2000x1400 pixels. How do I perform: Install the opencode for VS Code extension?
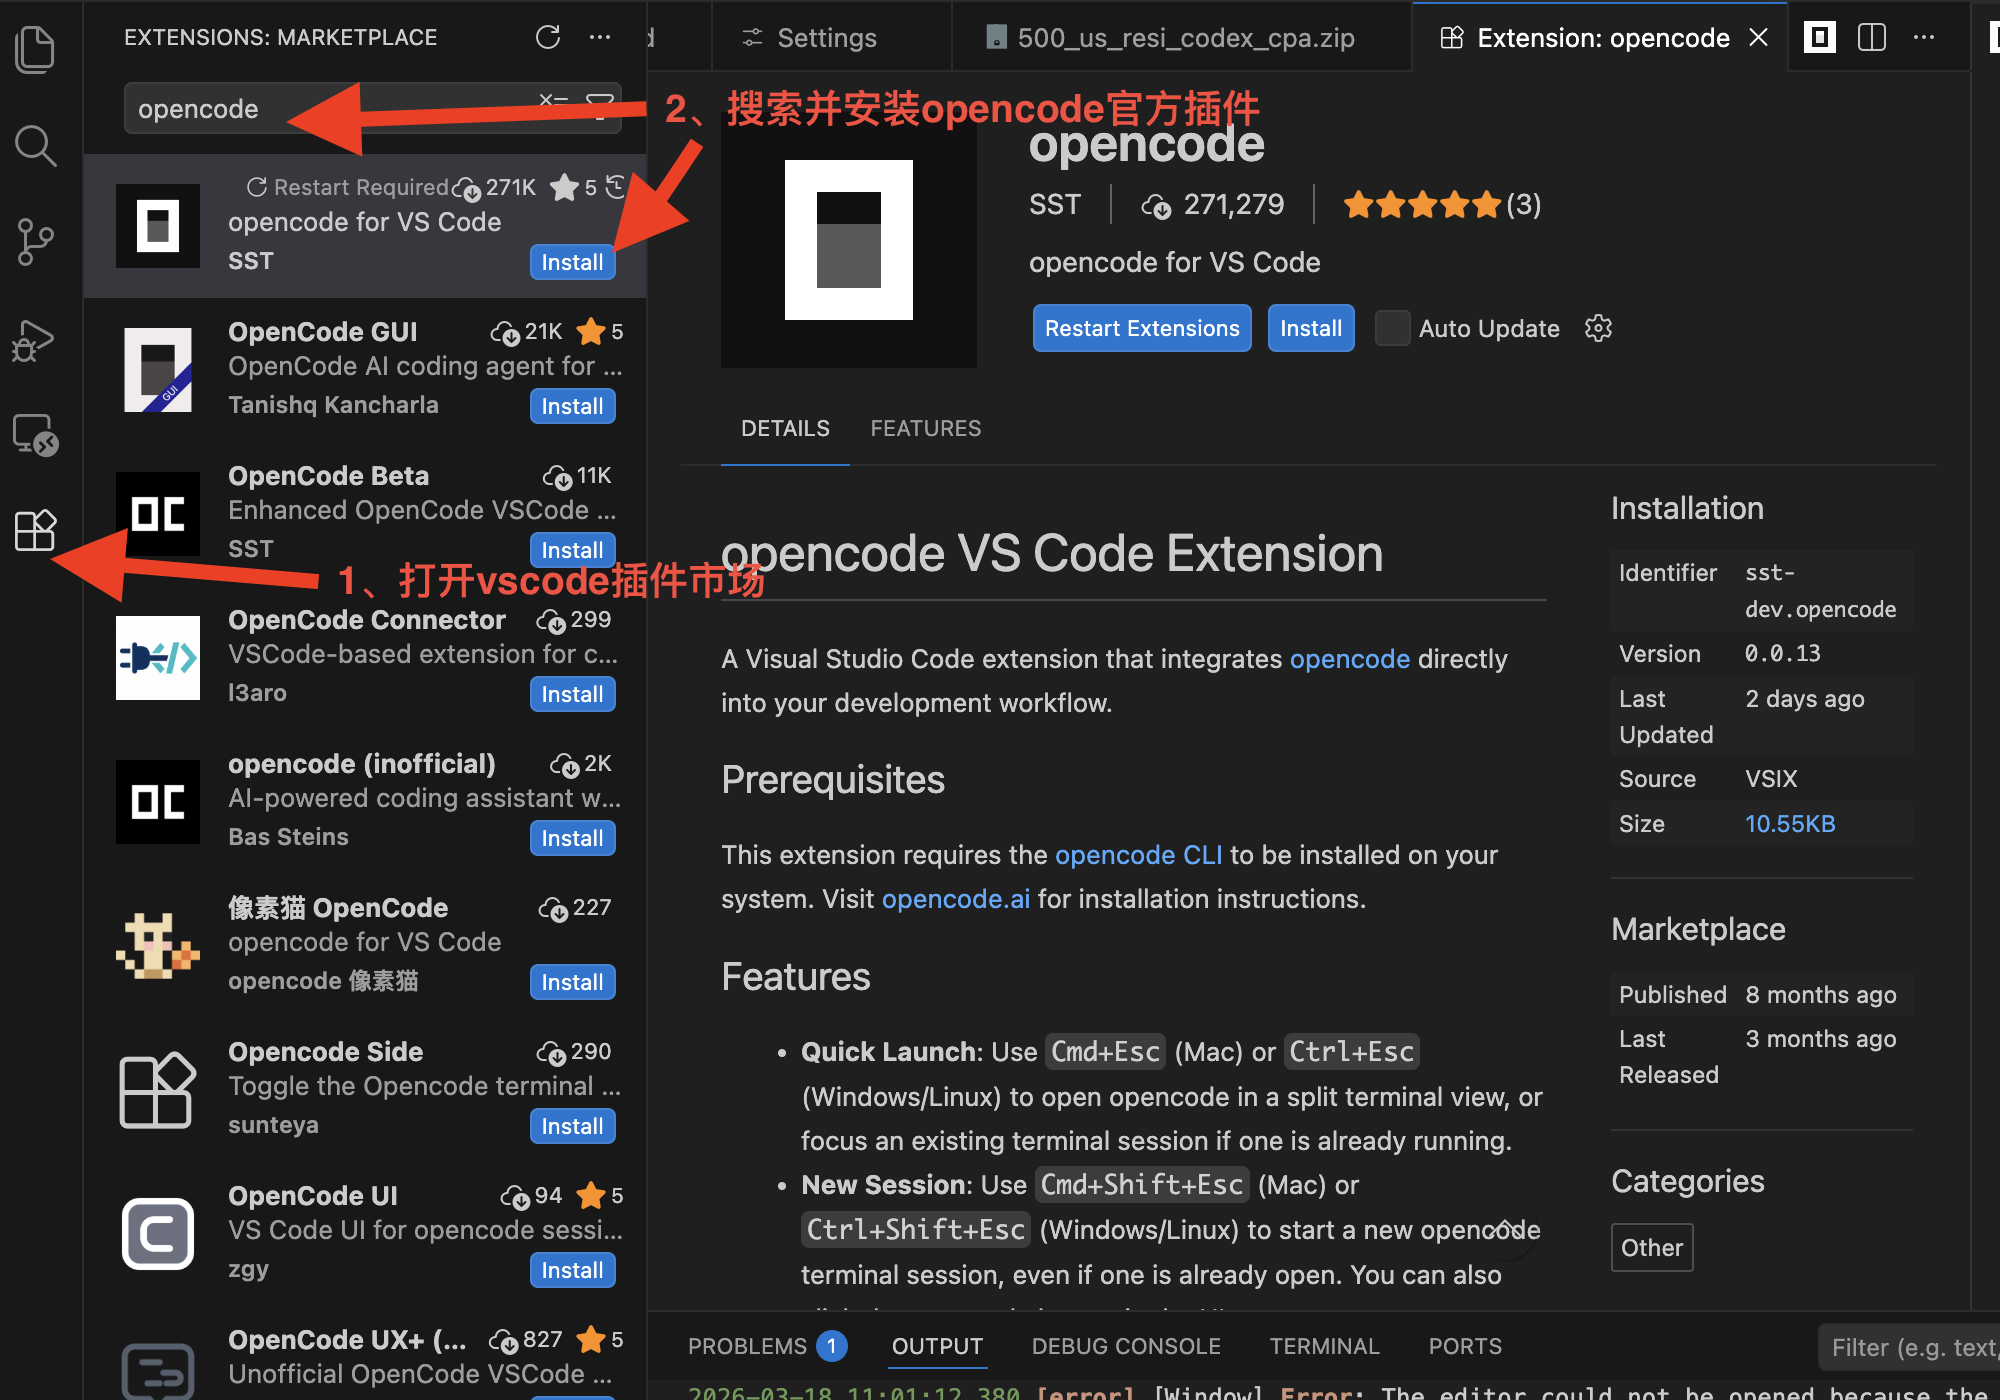click(571, 261)
